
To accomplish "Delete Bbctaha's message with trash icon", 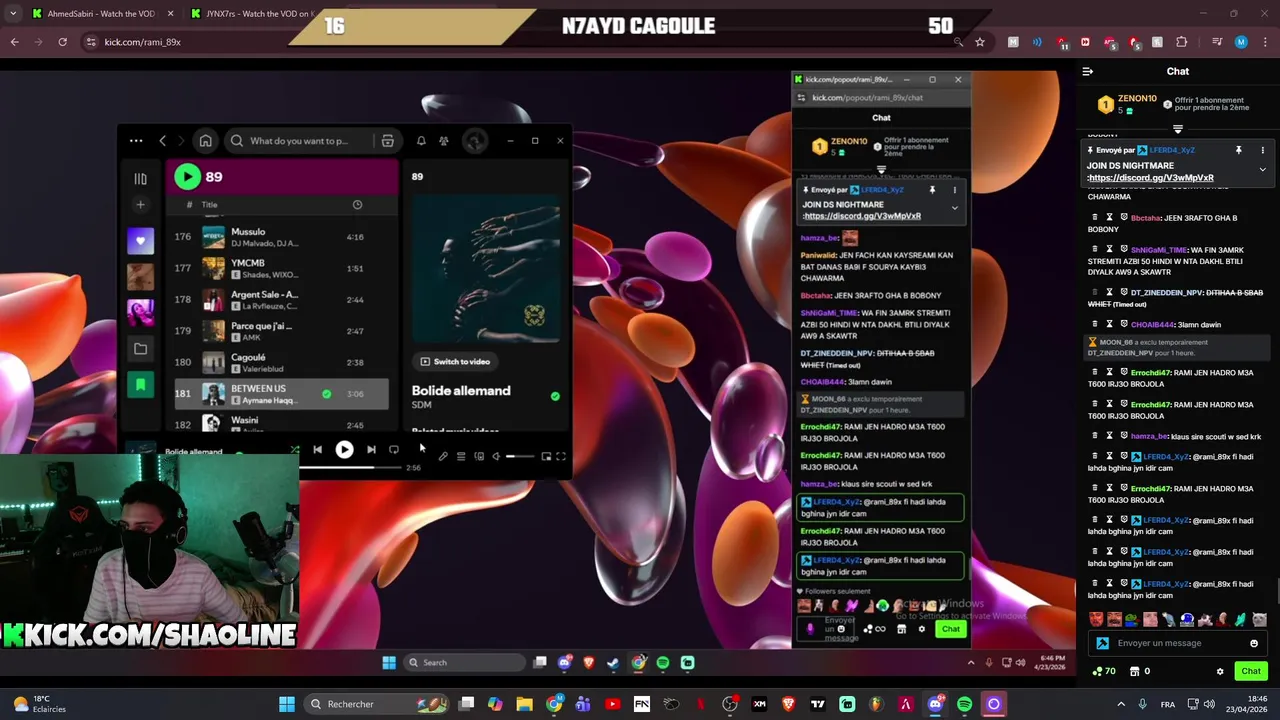I will click(x=1094, y=218).
